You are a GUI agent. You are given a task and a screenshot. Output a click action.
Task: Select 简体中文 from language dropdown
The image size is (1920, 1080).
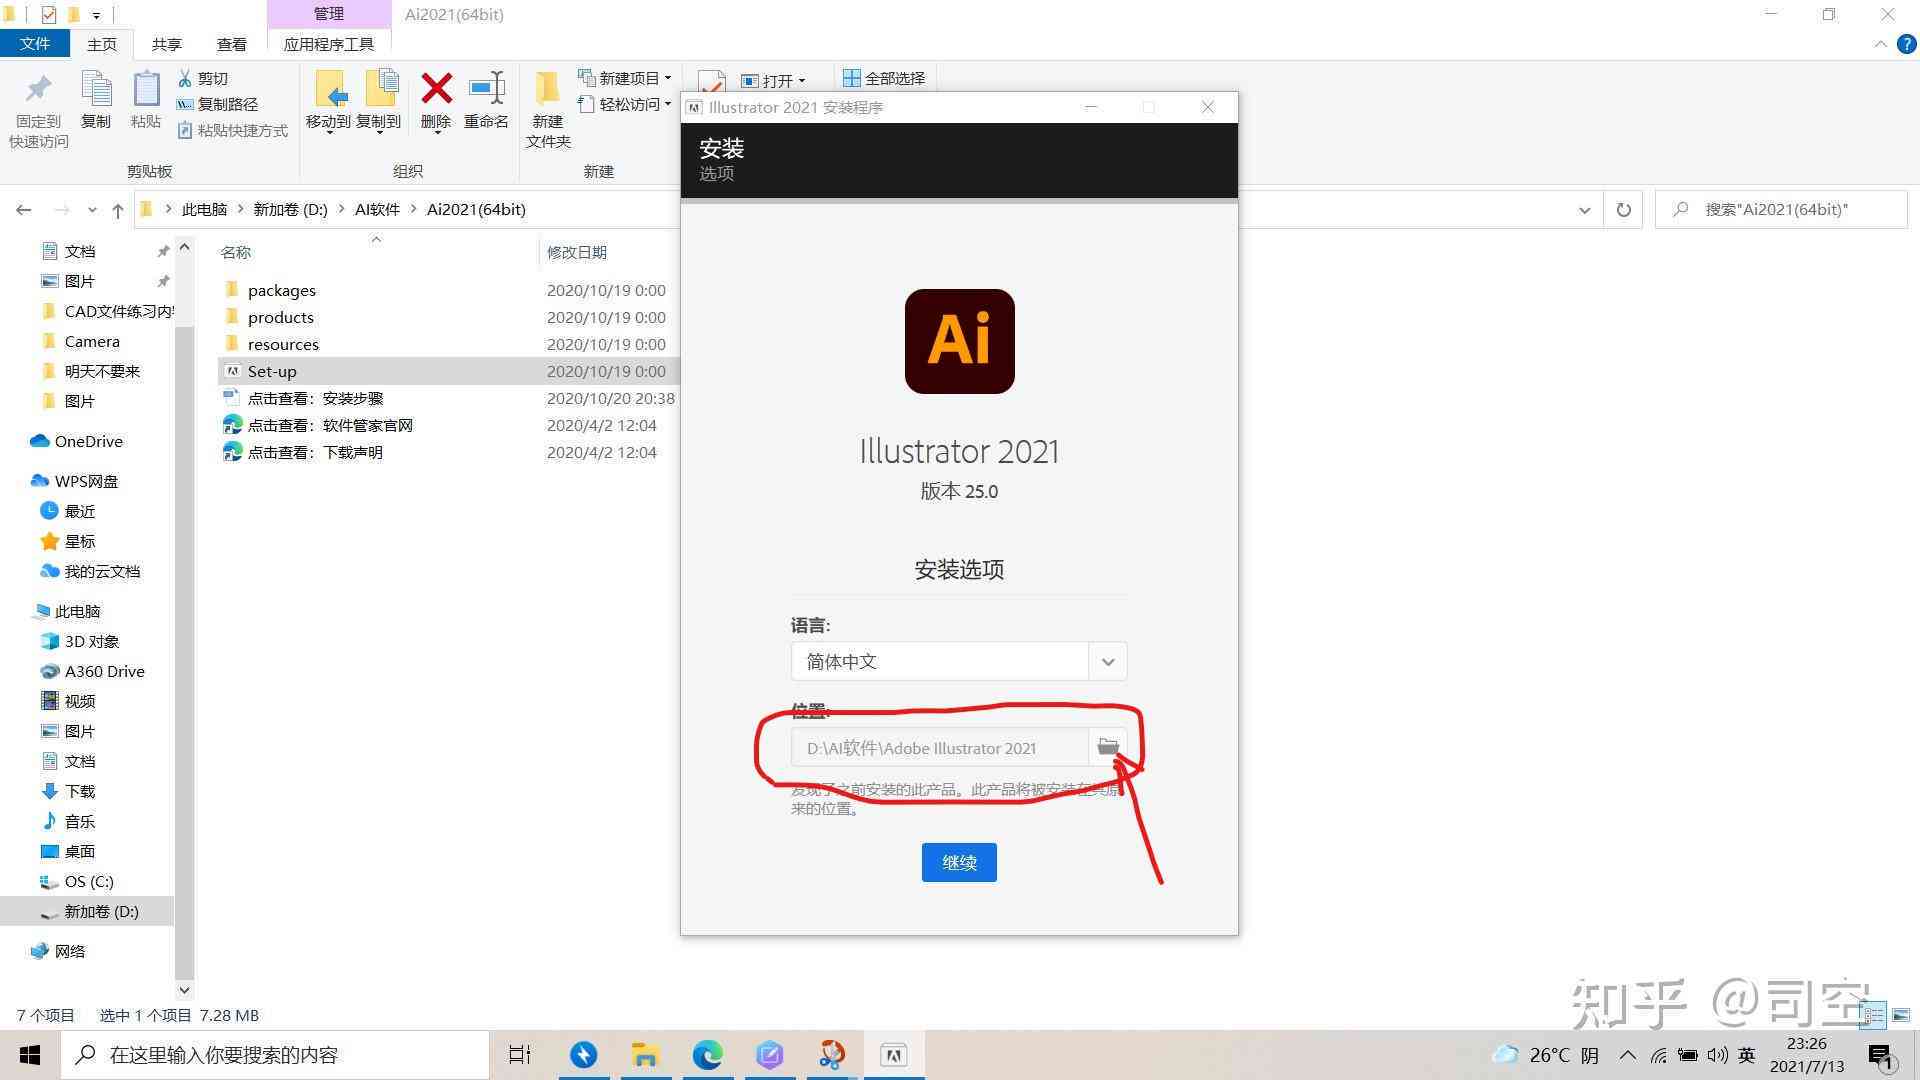(x=959, y=661)
